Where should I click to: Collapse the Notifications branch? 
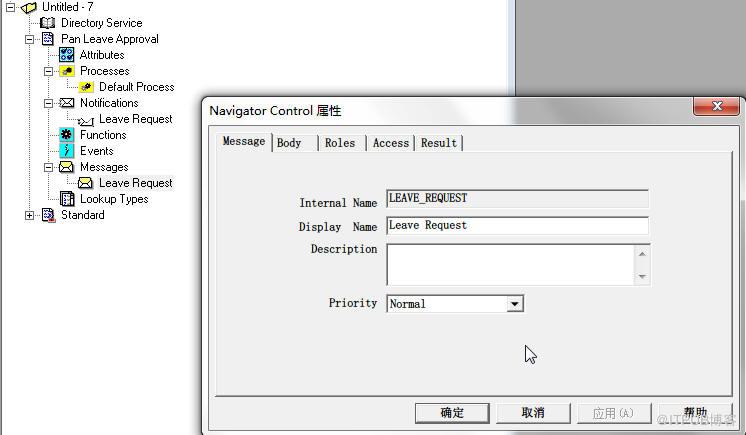pos(49,103)
